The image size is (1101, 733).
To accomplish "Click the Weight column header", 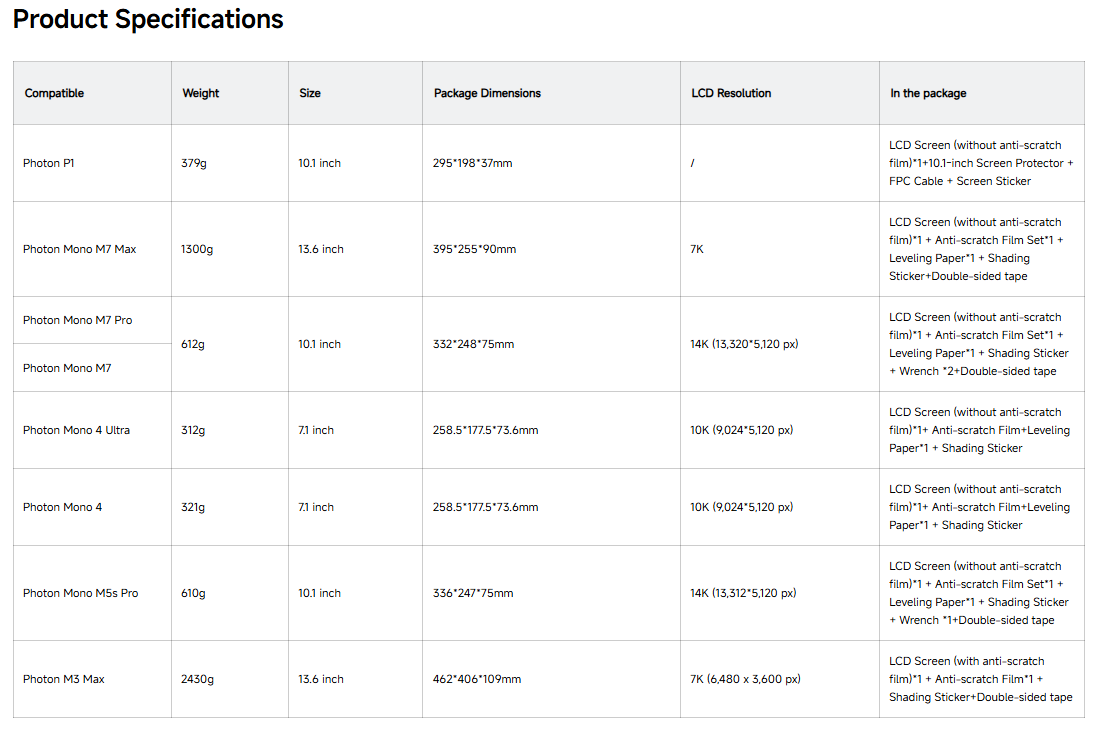I will 200,93.
